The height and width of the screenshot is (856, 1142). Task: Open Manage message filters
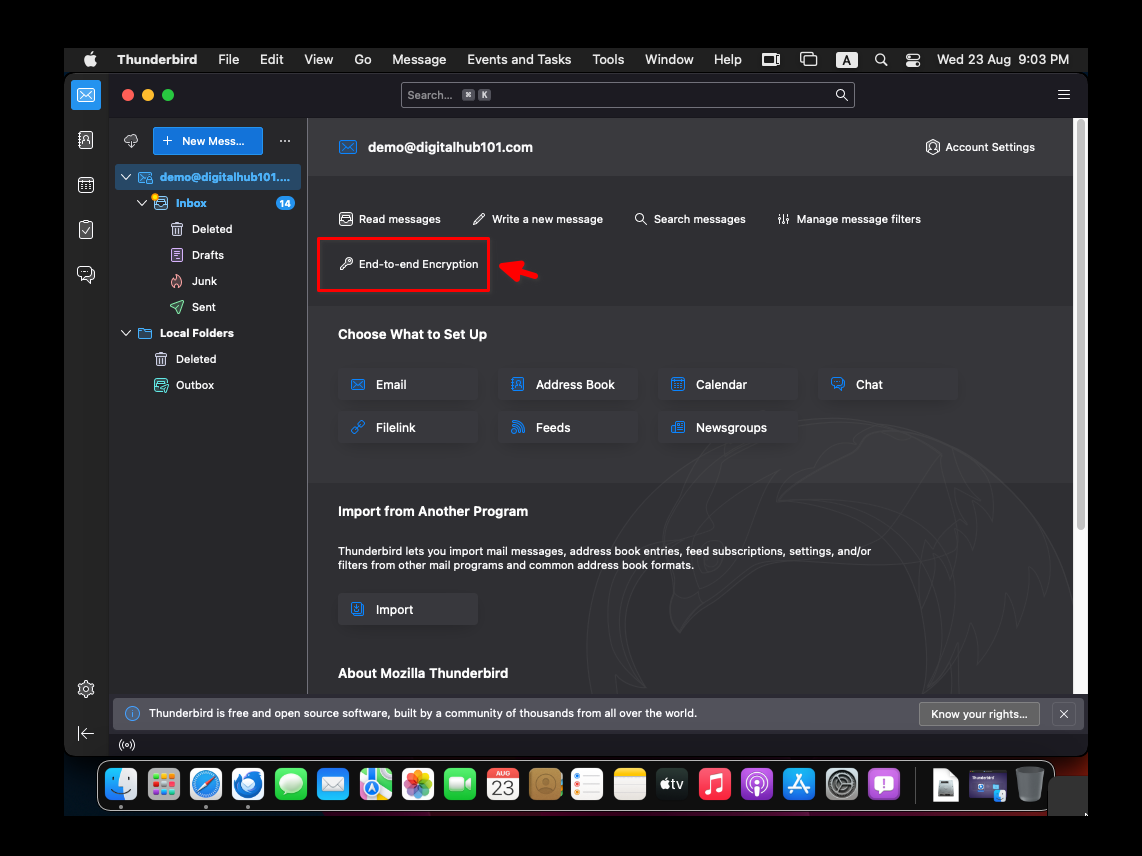pos(848,219)
